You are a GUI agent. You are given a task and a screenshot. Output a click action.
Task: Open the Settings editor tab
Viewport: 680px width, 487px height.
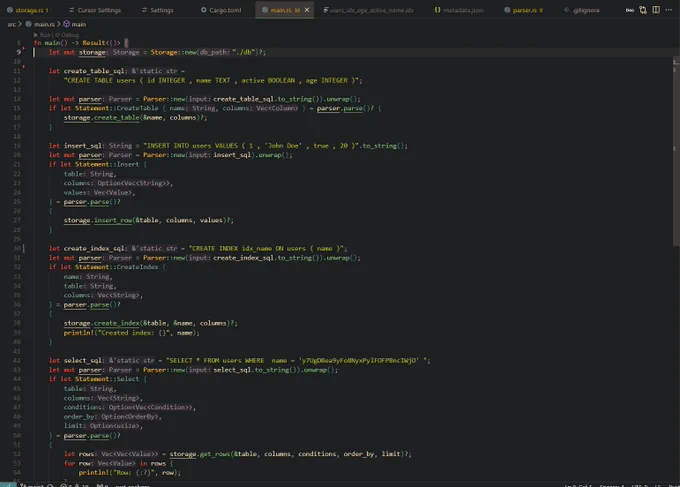pos(157,10)
